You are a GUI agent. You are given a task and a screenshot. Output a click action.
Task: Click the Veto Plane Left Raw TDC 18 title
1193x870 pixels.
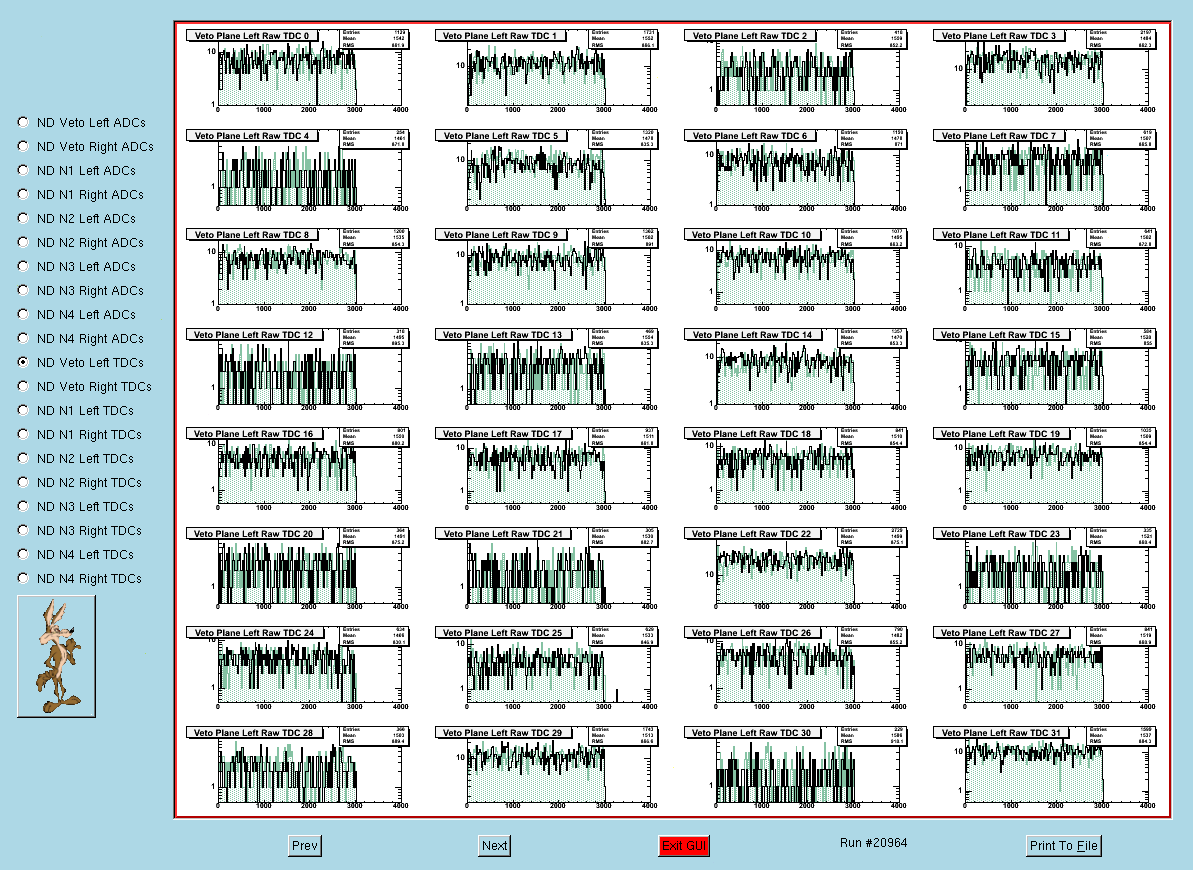pyautogui.click(x=752, y=434)
